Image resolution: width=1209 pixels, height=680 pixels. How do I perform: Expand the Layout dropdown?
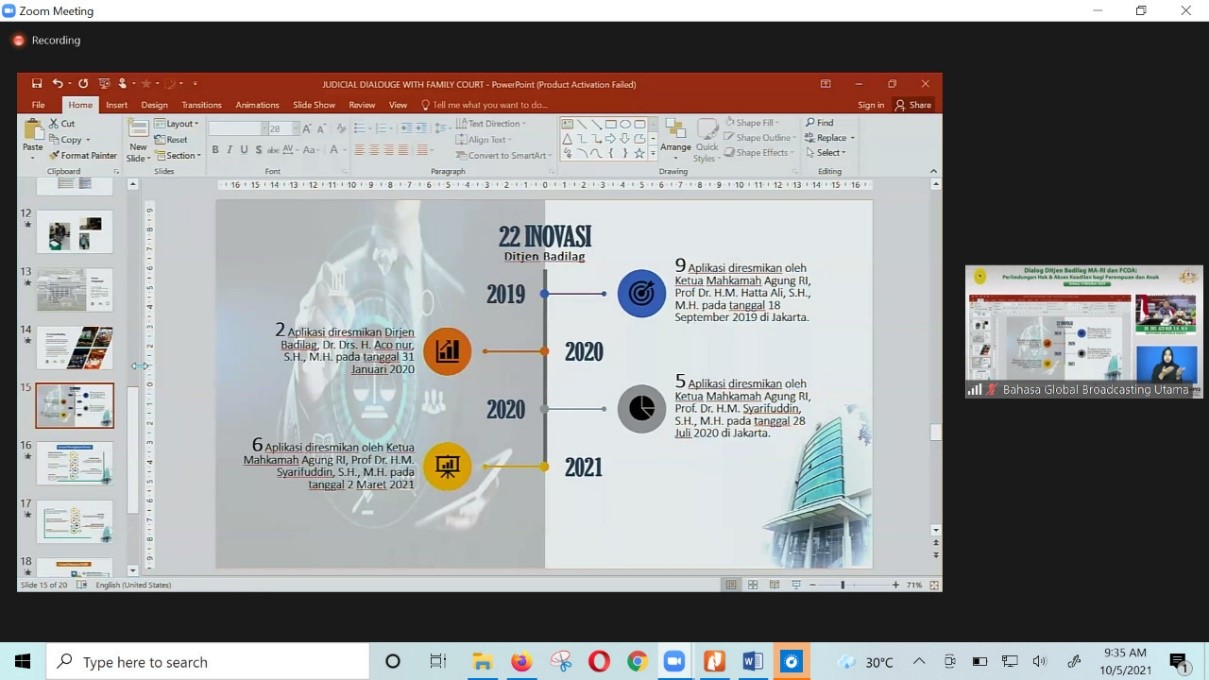pyautogui.click(x=177, y=124)
